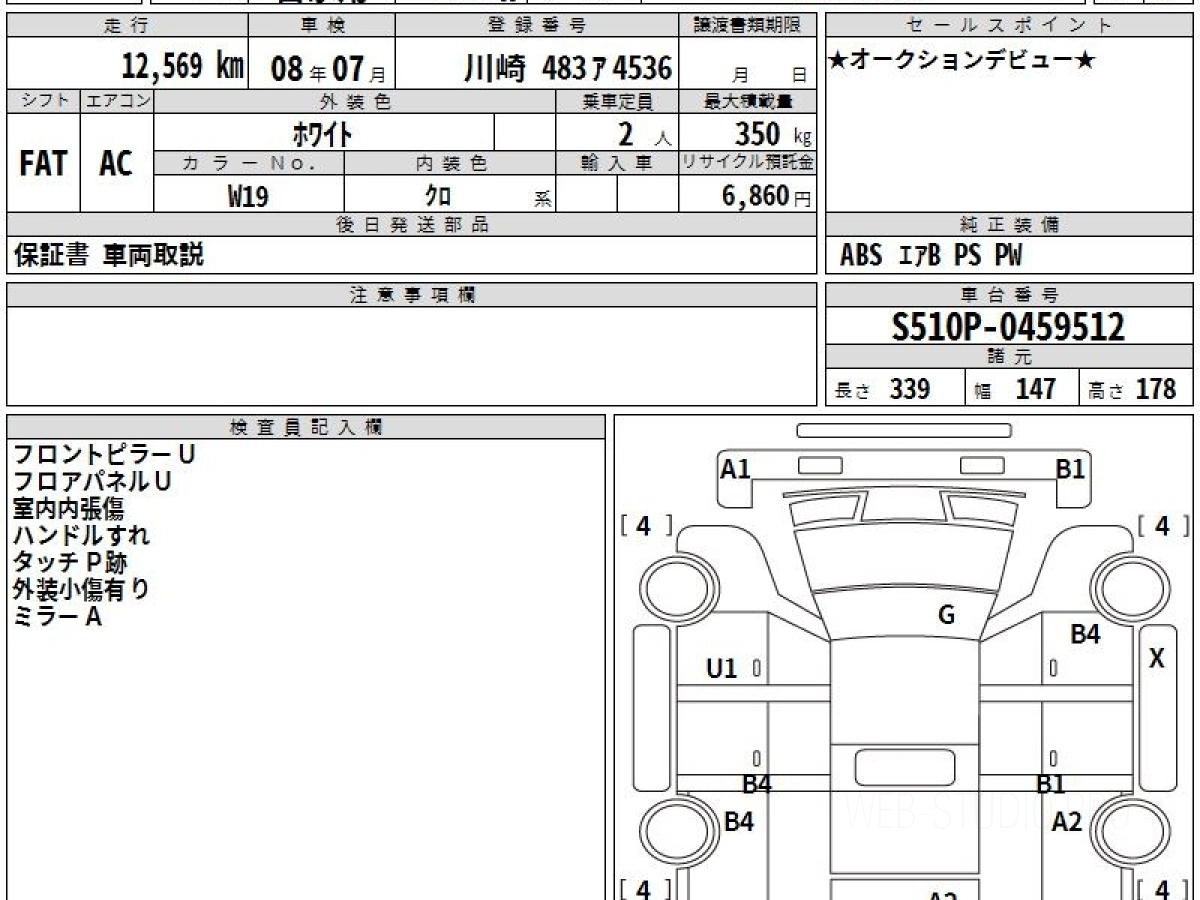Select the color code W19 cell

(248, 196)
